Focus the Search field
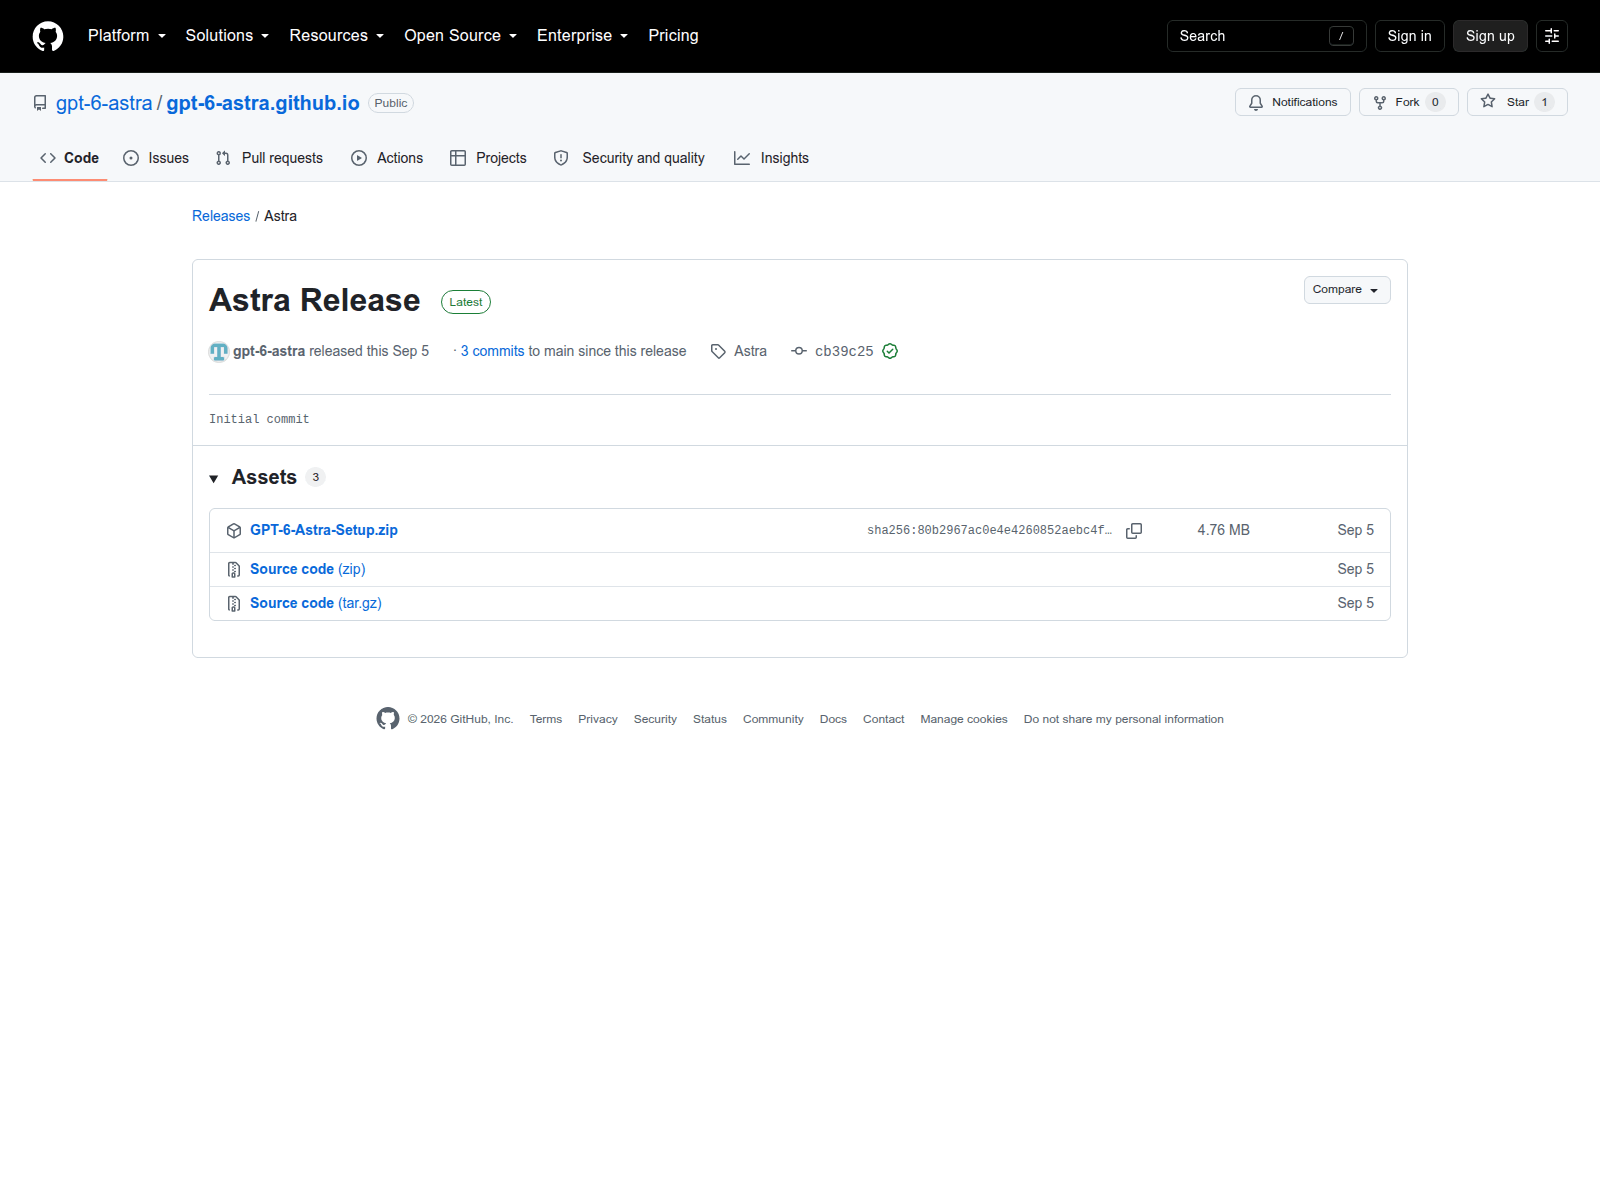This screenshot has height=1200, width=1600. click(x=1266, y=36)
